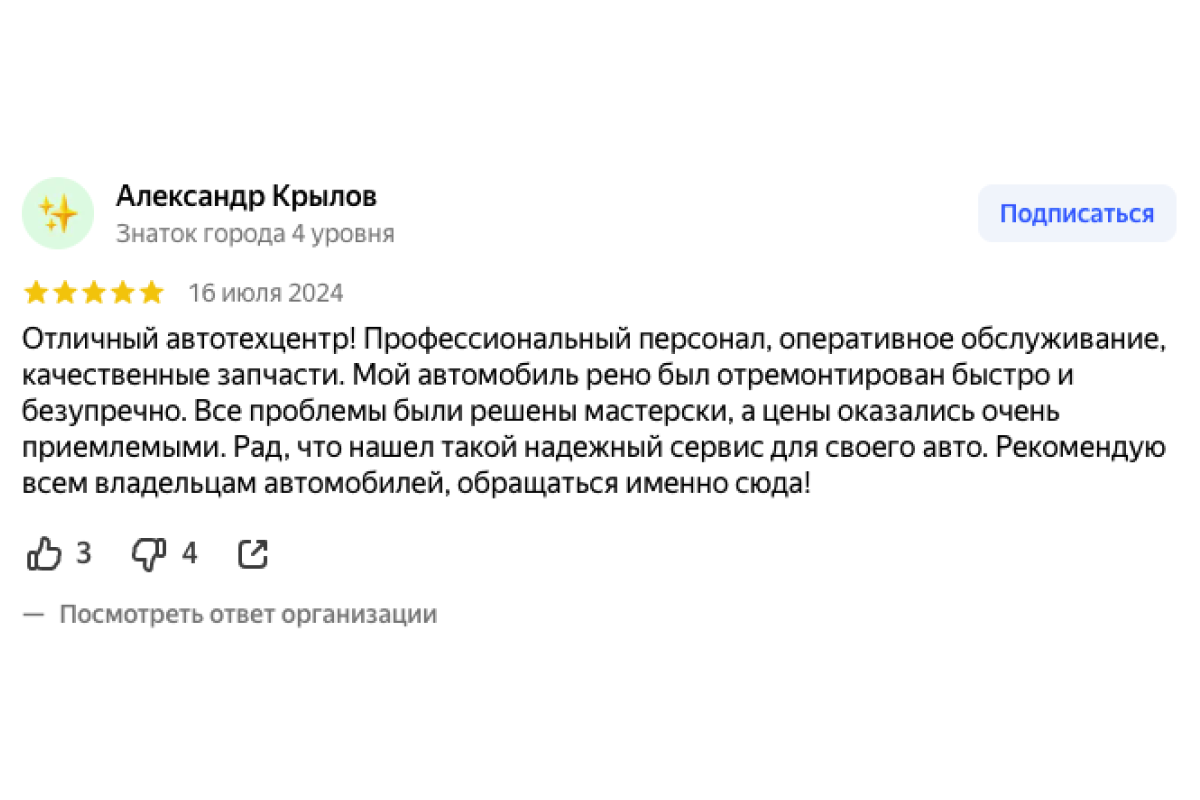Dislike the review with thumbs-down icon
This screenshot has height=800, width=1200.
tap(149, 553)
